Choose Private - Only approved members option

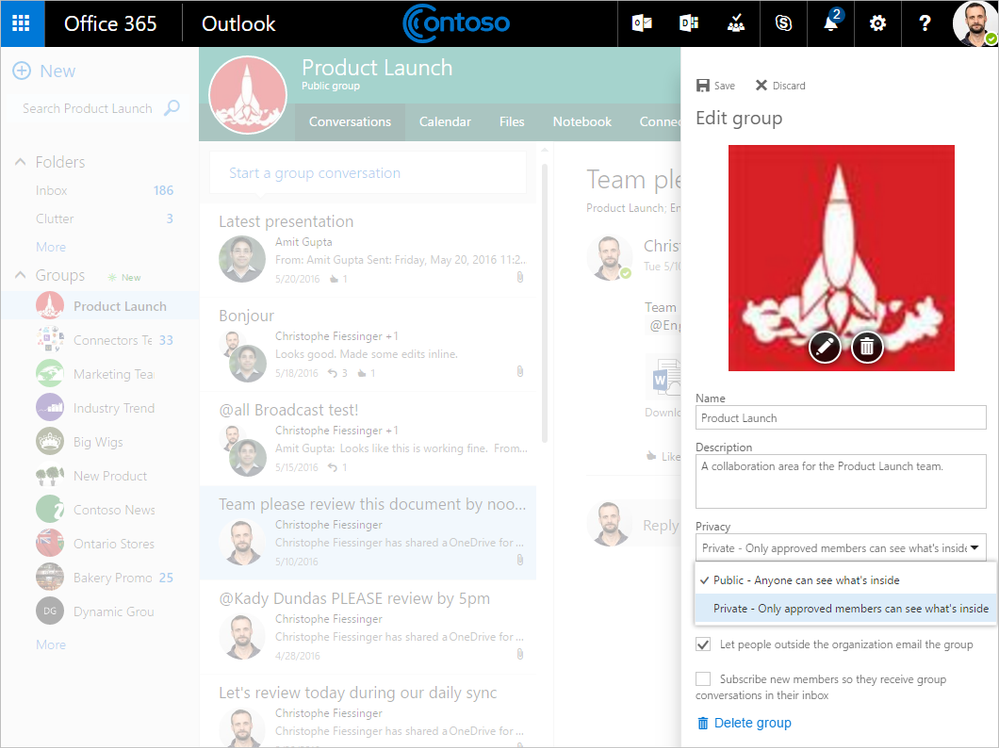(845, 608)
